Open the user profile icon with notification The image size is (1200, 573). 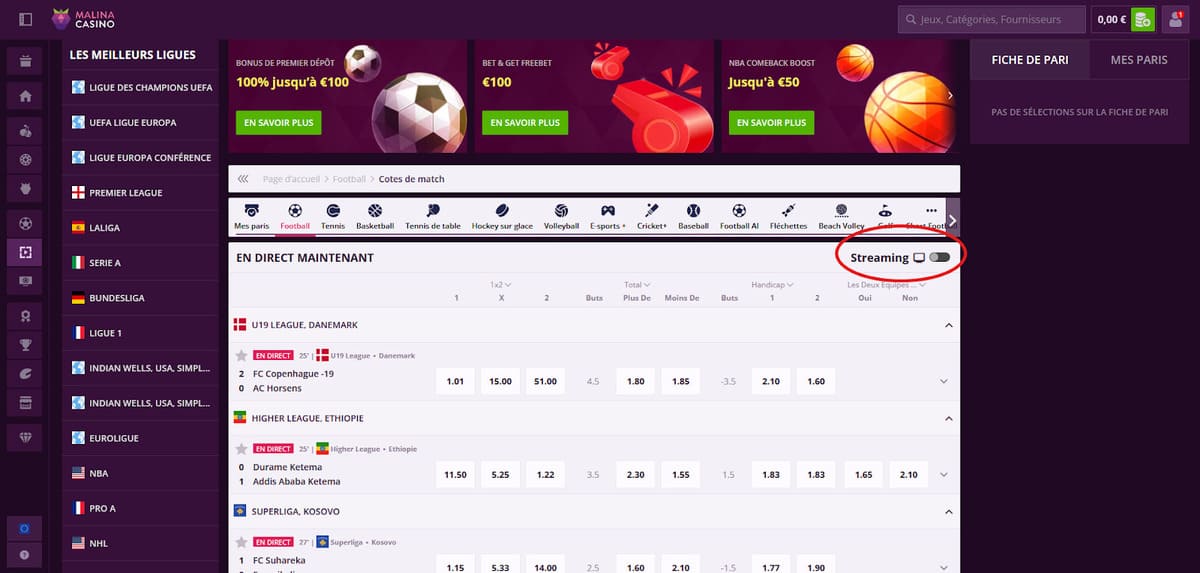[1174, 19]
